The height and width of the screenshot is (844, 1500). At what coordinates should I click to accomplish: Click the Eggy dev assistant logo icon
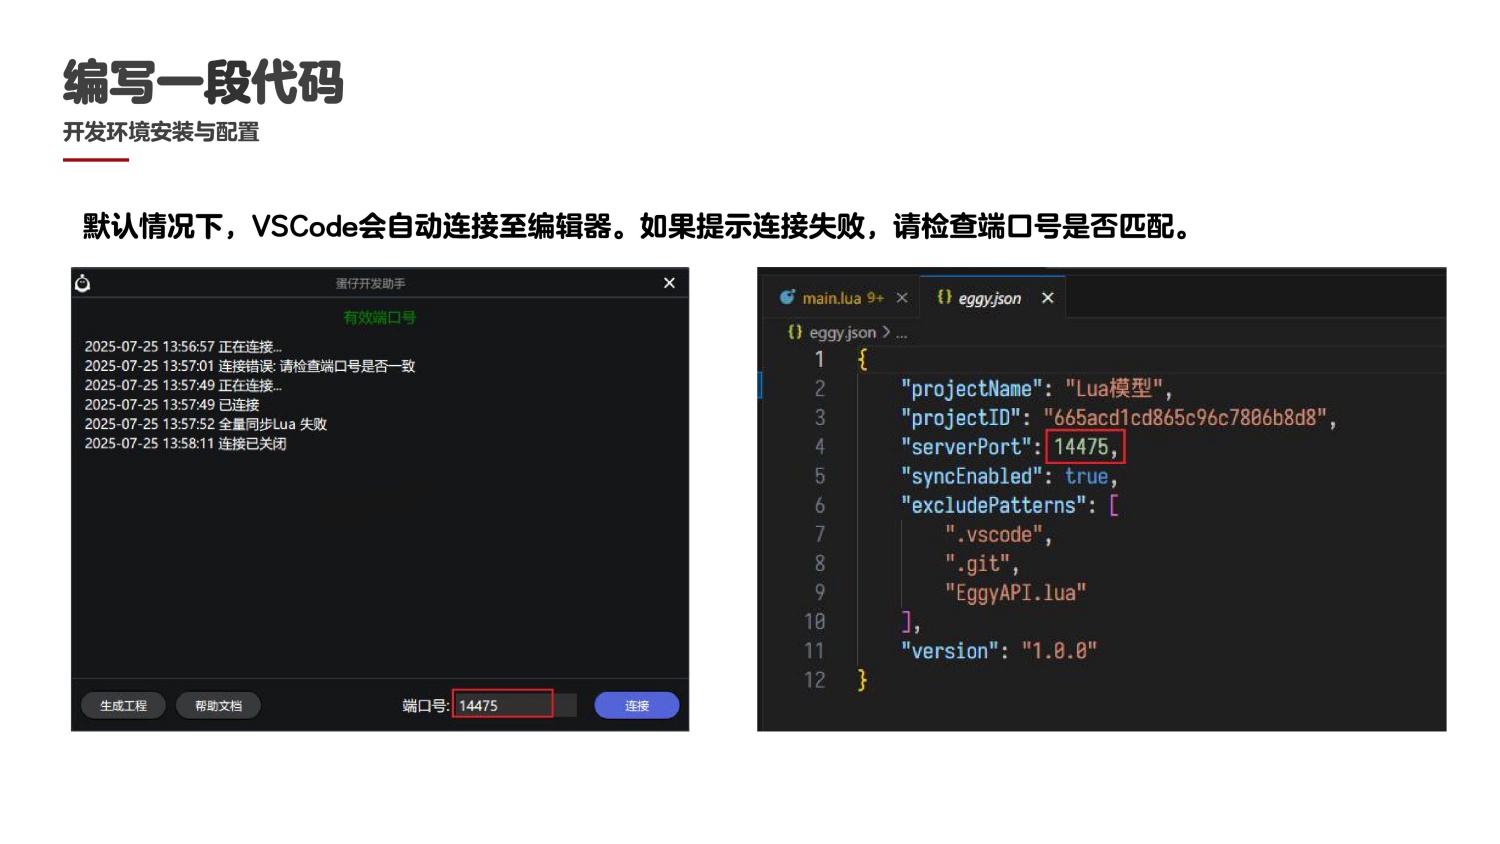pos(83,284)
